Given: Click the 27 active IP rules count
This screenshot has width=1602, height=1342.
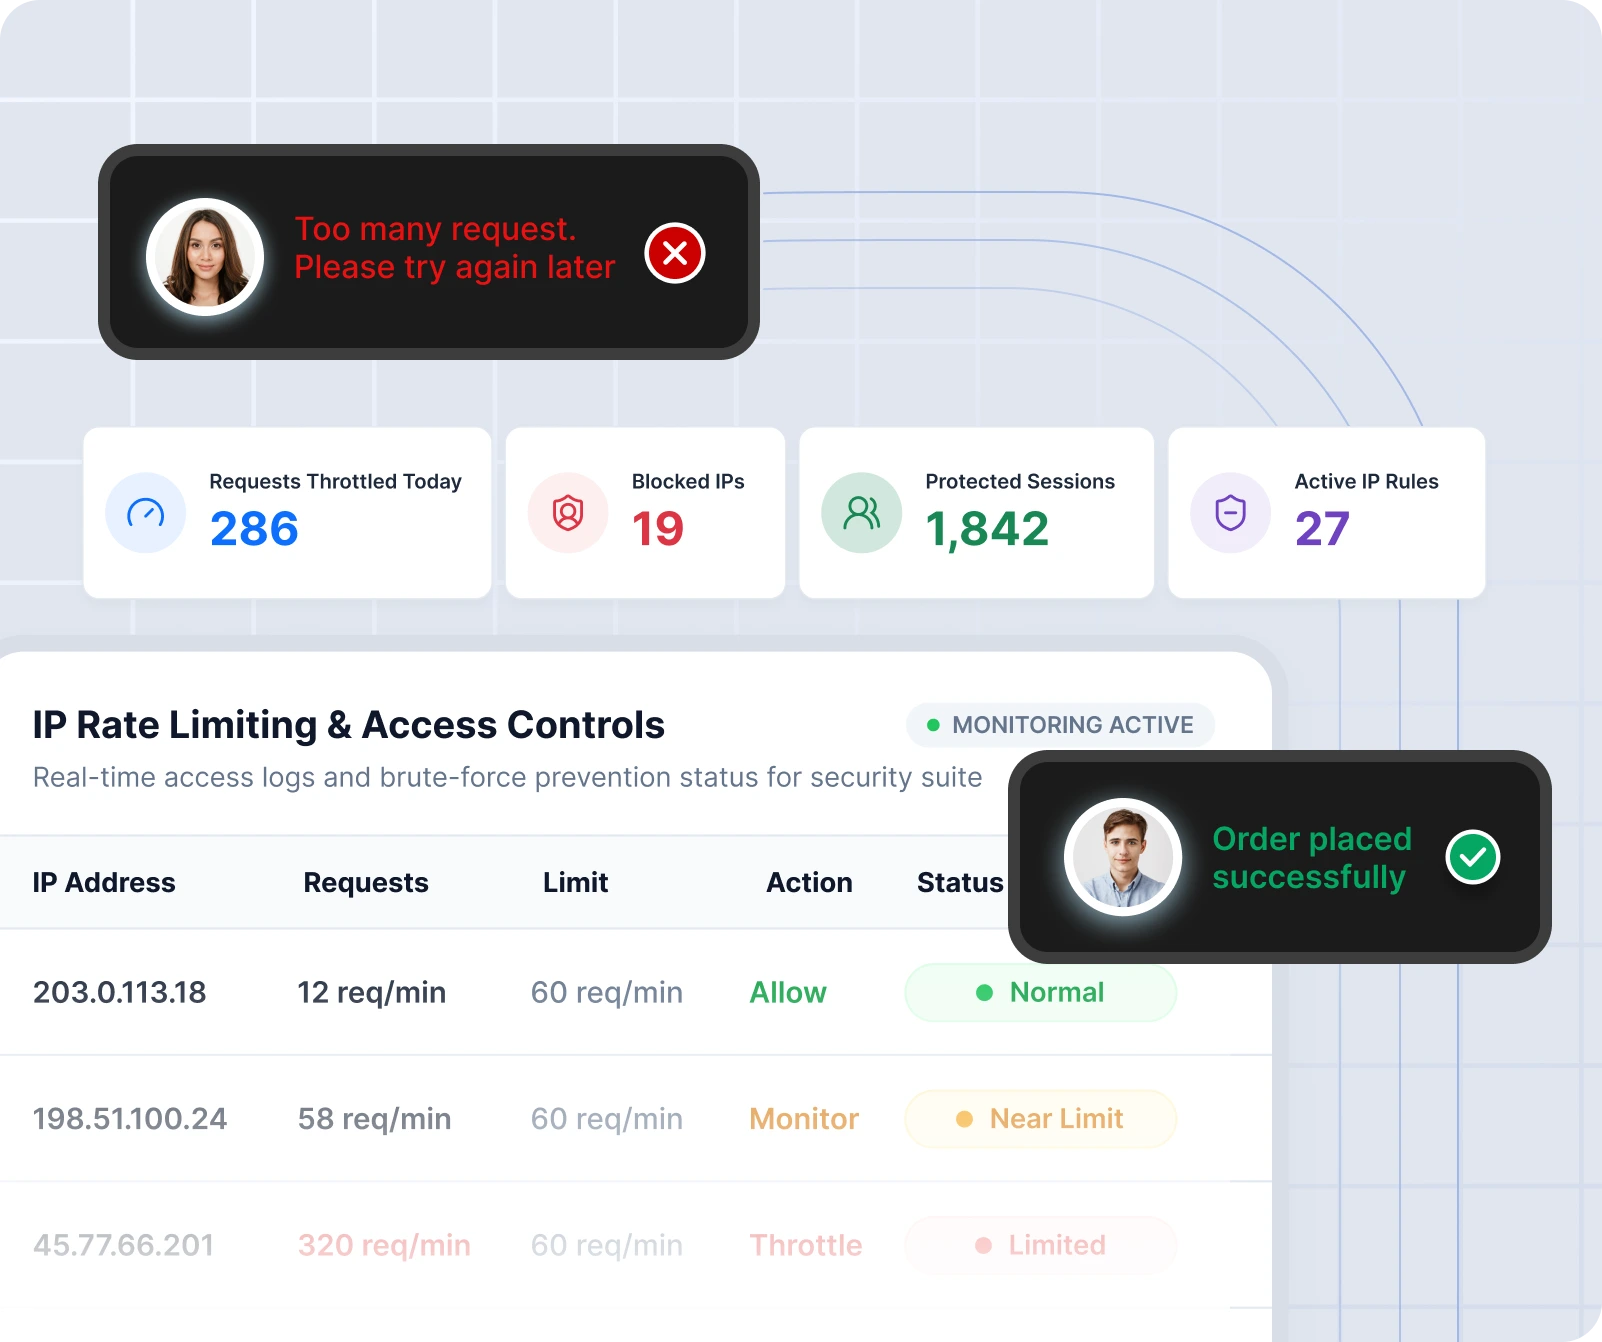Looking at the screenshot, I should [x=1322, y=529].
